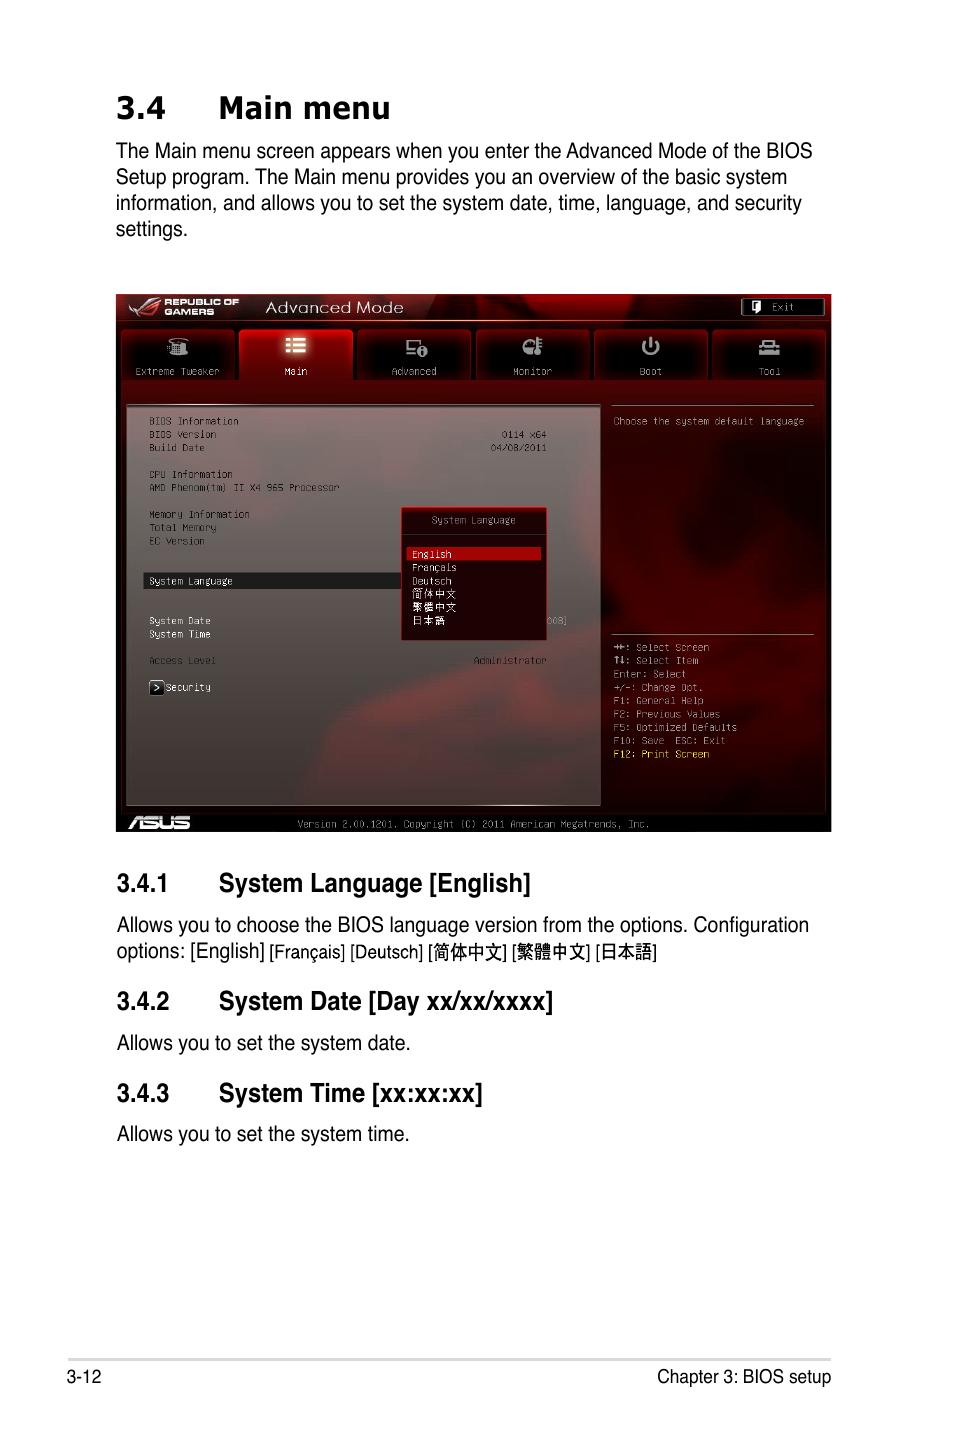The width and height of the screenshot is (954, 1438).
Task: Select the System Language row
Action: click(x=272, y=581)
